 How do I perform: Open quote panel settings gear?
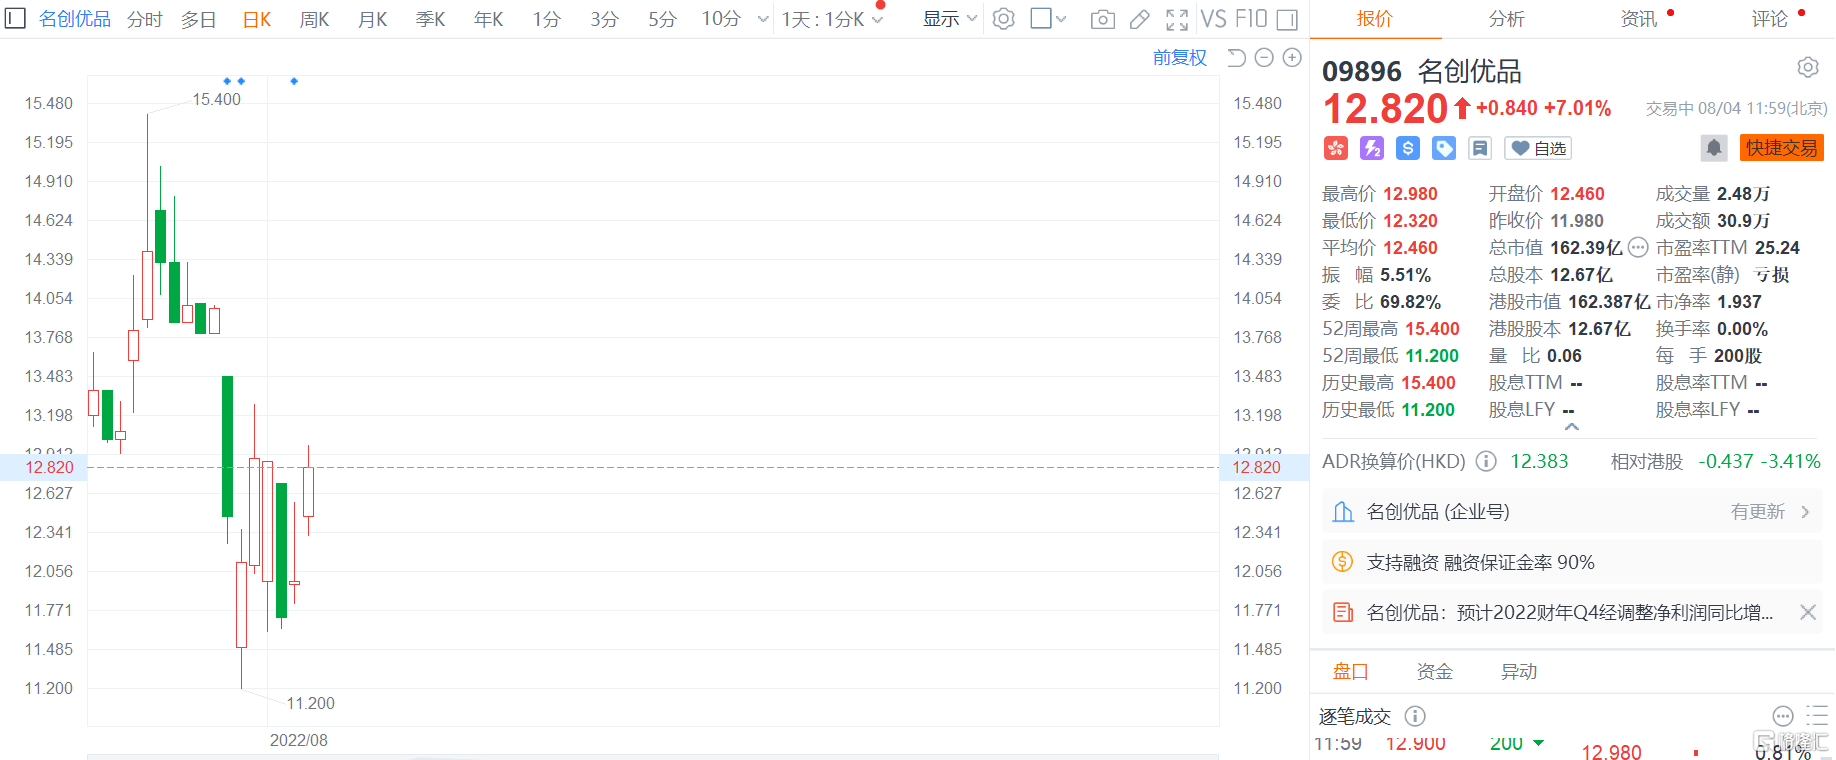[x=1808, y=67]
